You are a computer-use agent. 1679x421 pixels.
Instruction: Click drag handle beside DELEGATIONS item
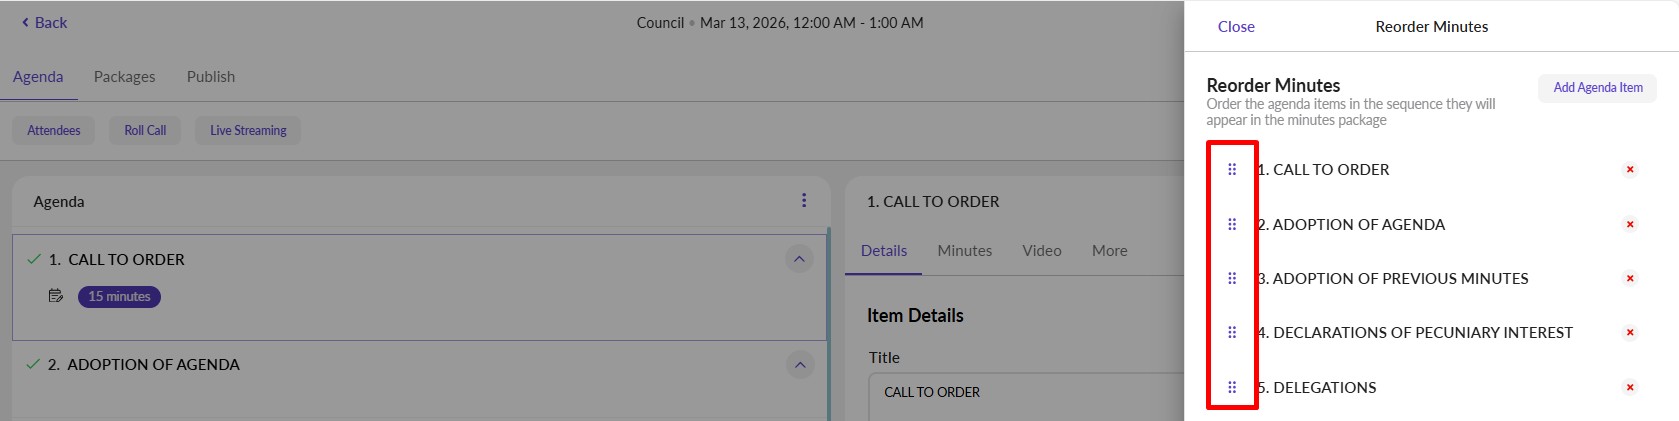(1232, 387)
